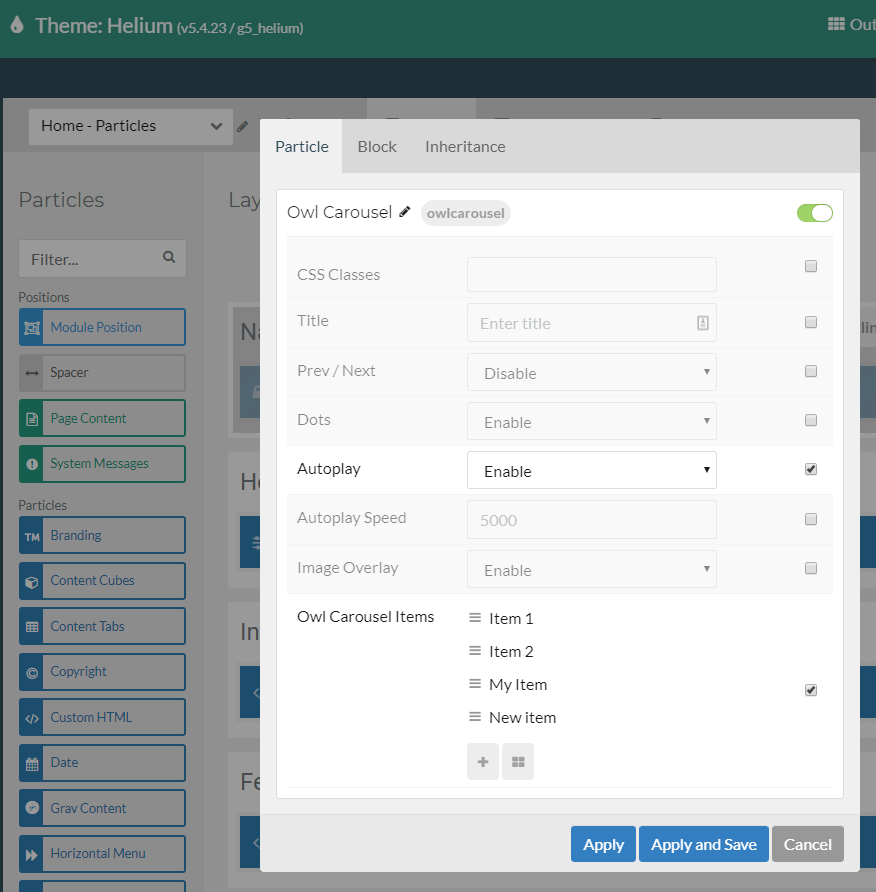Select the Item 2 carousel entry
Screen dimensions: 876x892
pos(511,651)
